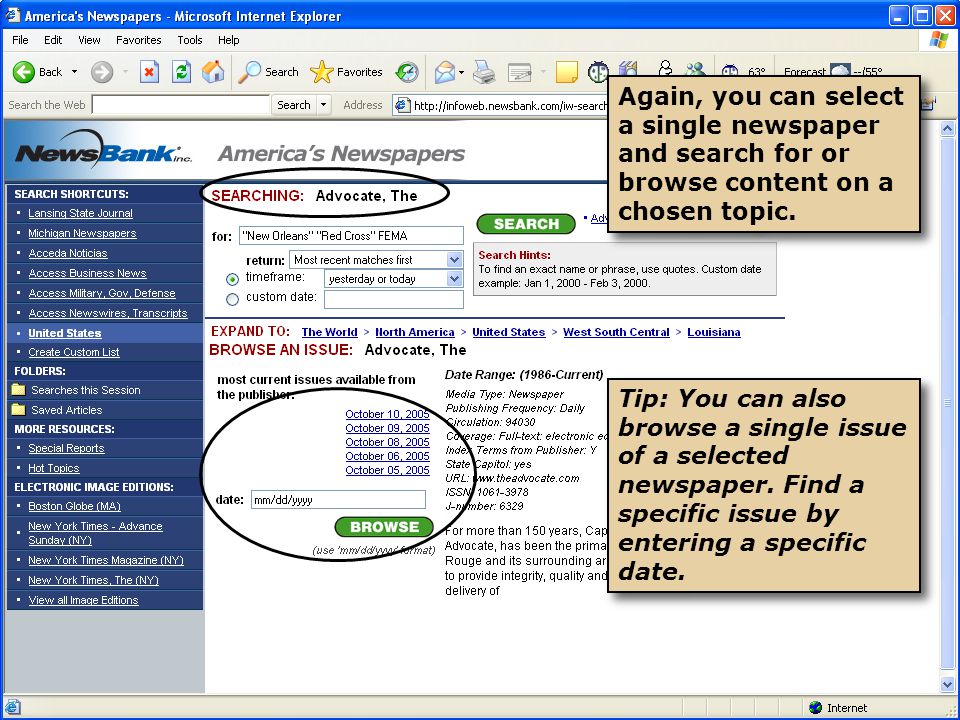Open the Help menu
The image size is (960, 720).
[228, 40]
